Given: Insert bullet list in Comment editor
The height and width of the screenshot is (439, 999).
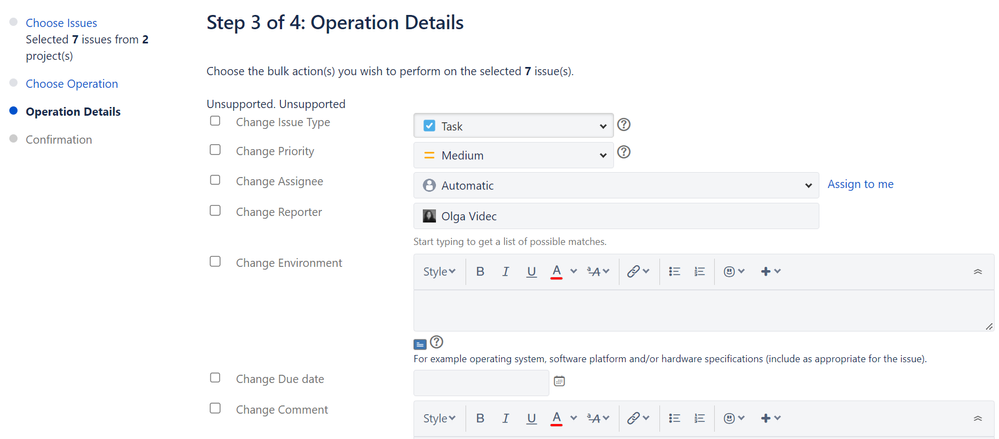Looking at the screenshot, I should (675, 418).
